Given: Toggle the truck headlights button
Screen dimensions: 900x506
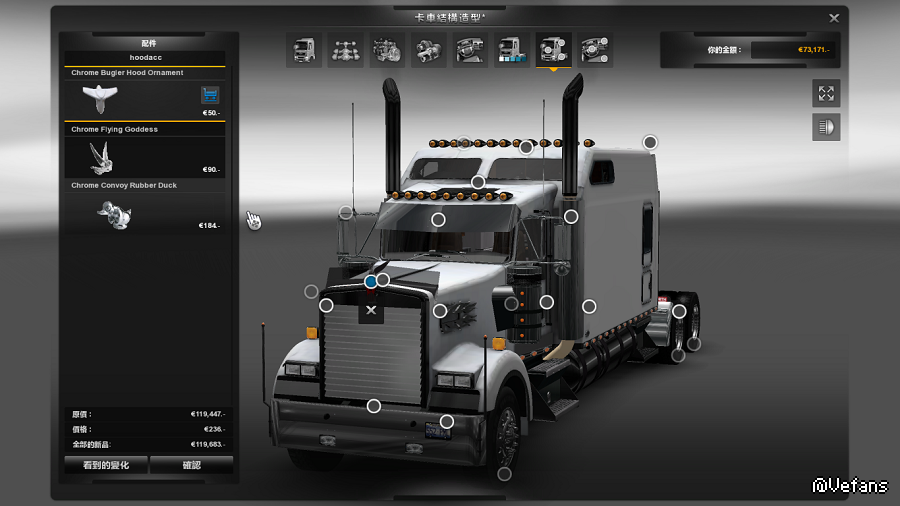Looking at the screenshot, I should tap(826, 127).
